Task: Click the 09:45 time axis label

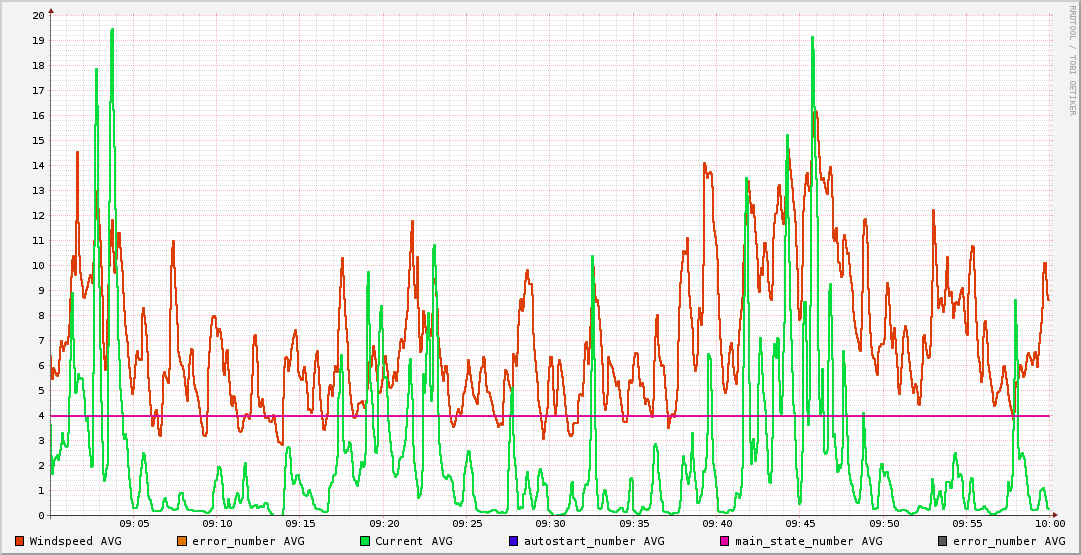Action: tap(799, 525)
